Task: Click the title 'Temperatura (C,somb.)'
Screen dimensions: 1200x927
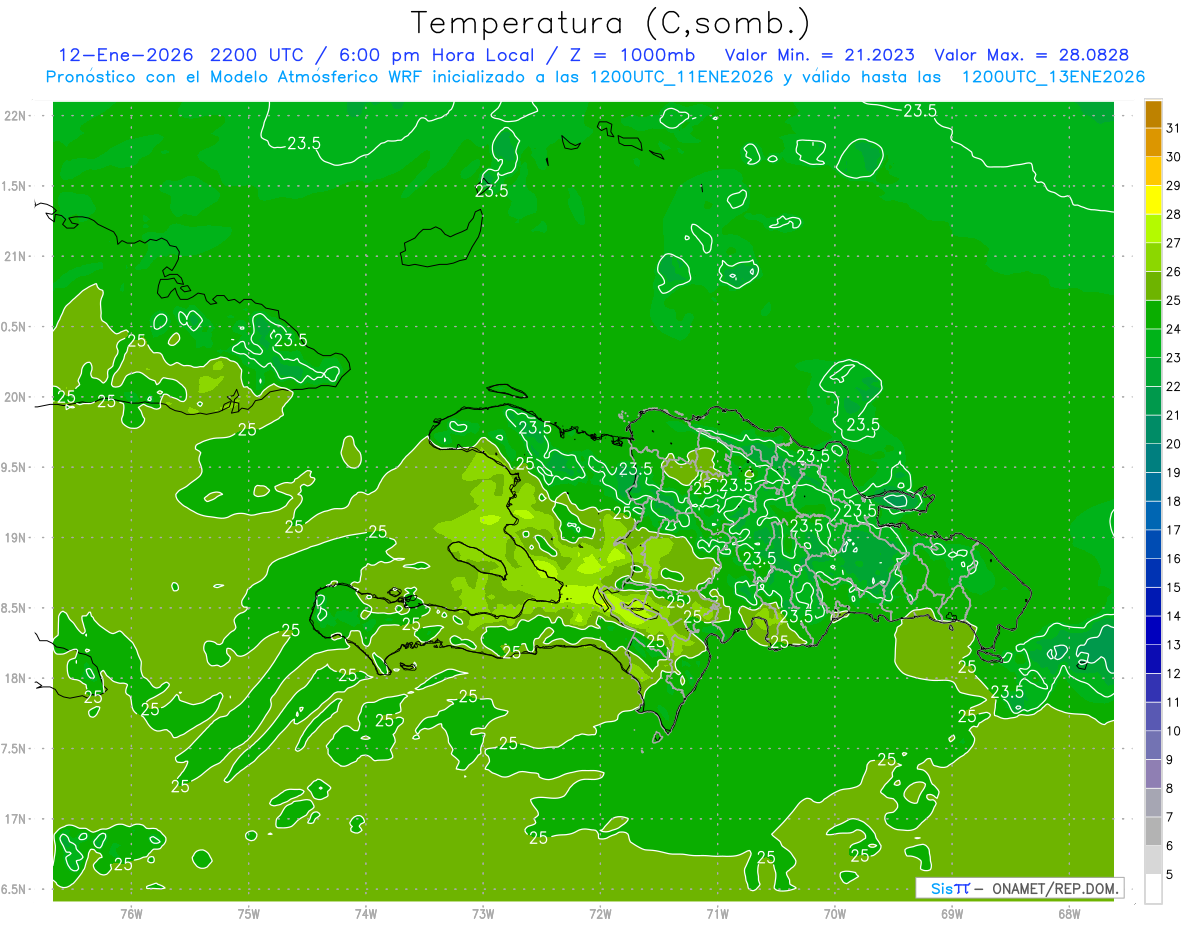Action: pos(611,22)
